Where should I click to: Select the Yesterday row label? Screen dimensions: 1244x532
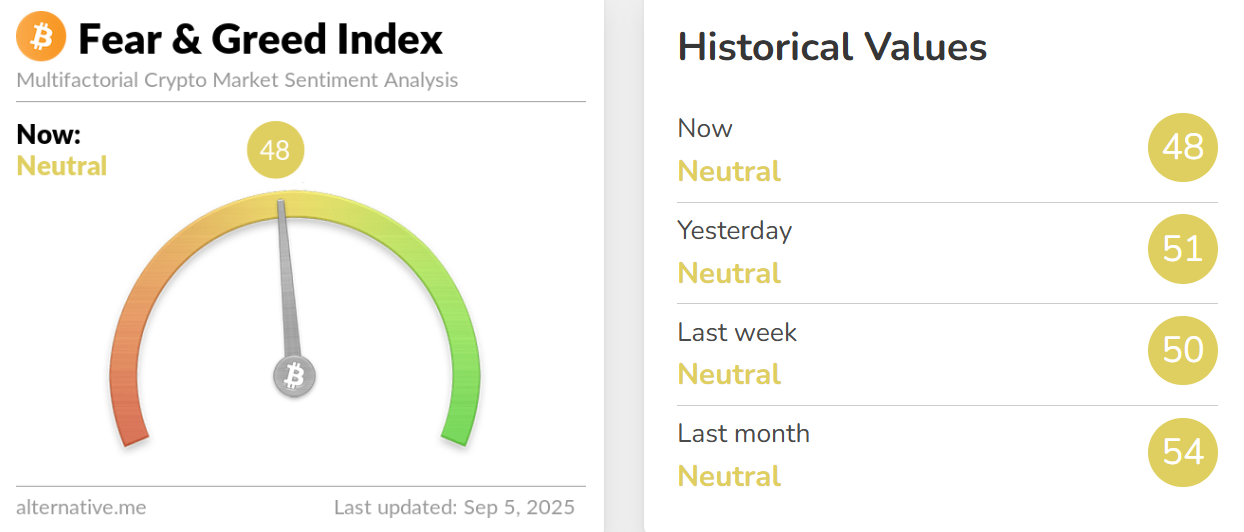(x=734, y=230)
